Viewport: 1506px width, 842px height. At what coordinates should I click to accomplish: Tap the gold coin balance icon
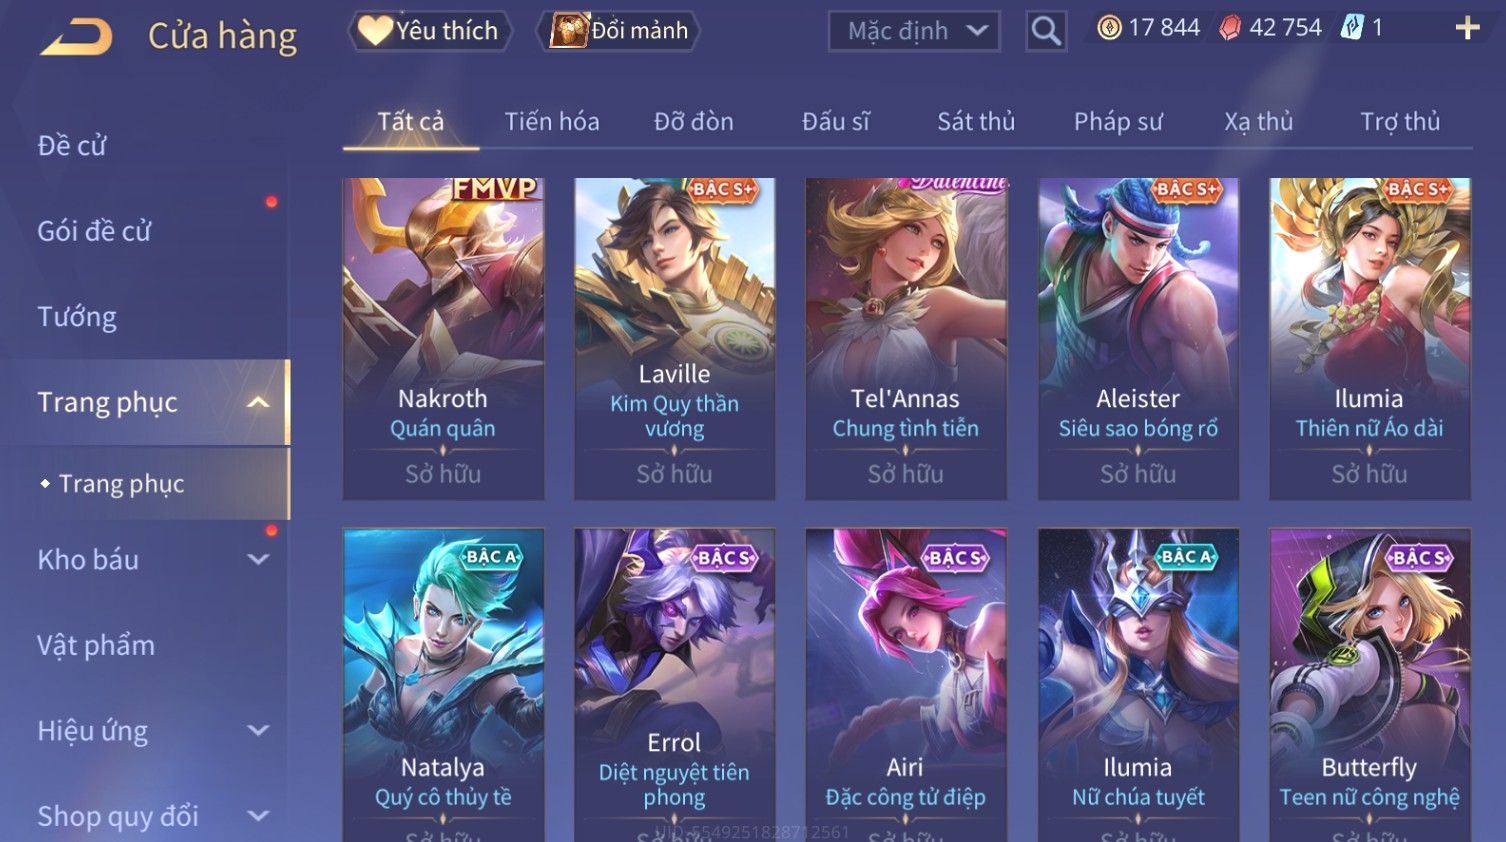point(1109,28)
